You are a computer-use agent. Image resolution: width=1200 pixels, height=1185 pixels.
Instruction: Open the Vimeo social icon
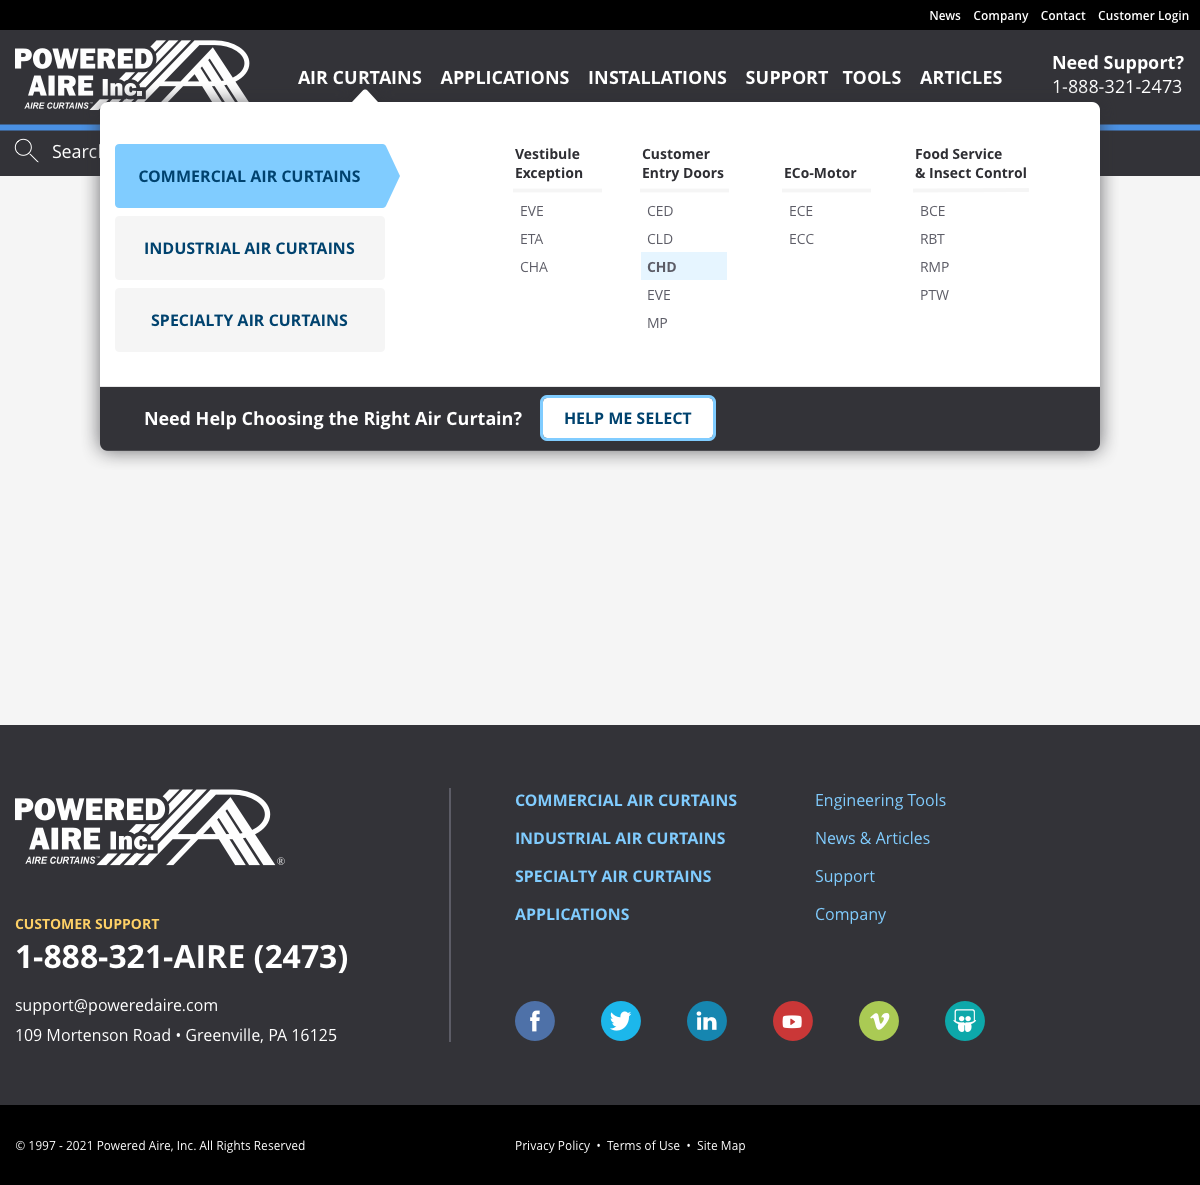point(879,1021)
